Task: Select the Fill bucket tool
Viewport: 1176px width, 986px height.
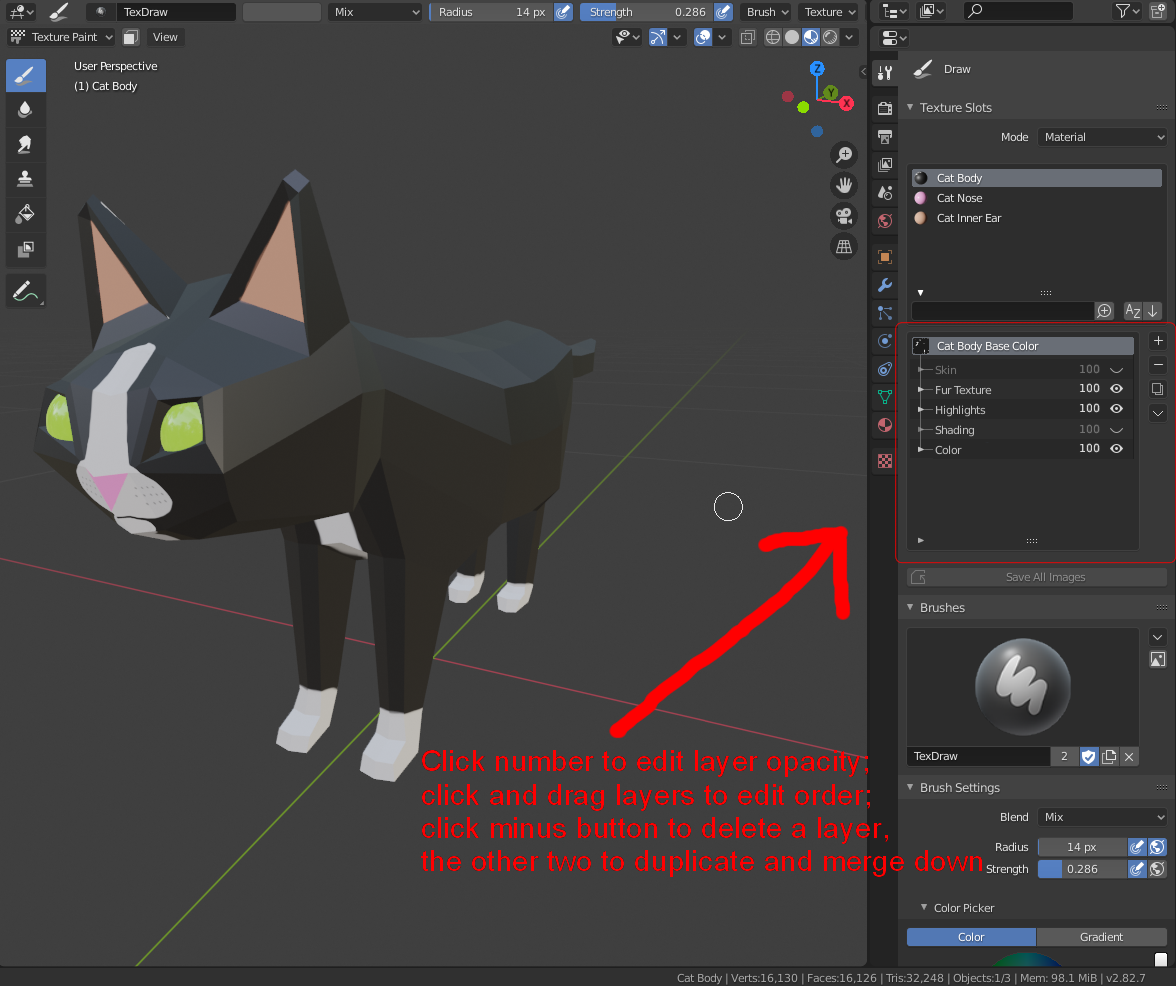Action: pyautogui.click(x=26, y=214)
